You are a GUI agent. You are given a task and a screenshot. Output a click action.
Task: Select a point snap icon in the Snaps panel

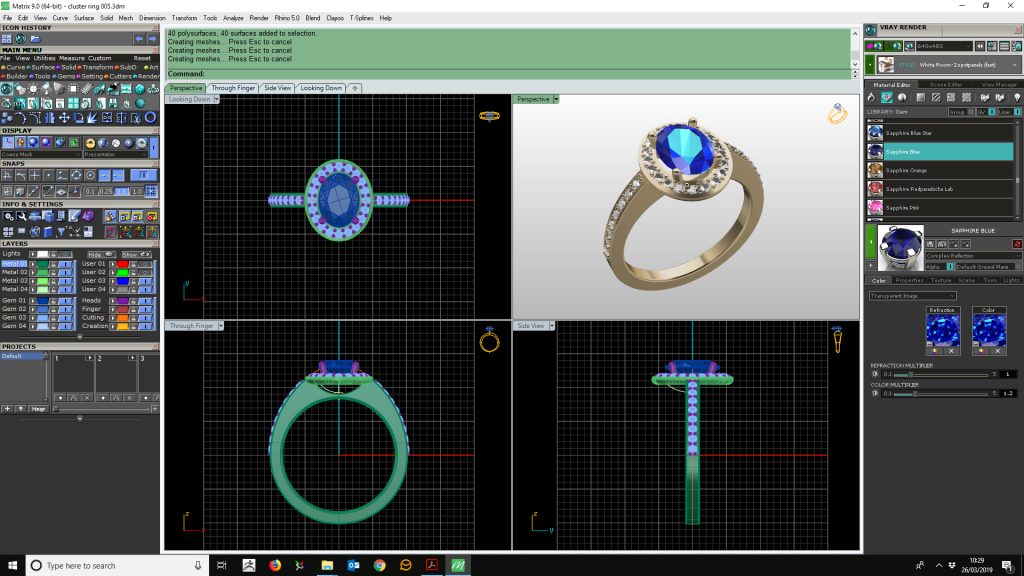pos(48,175)
